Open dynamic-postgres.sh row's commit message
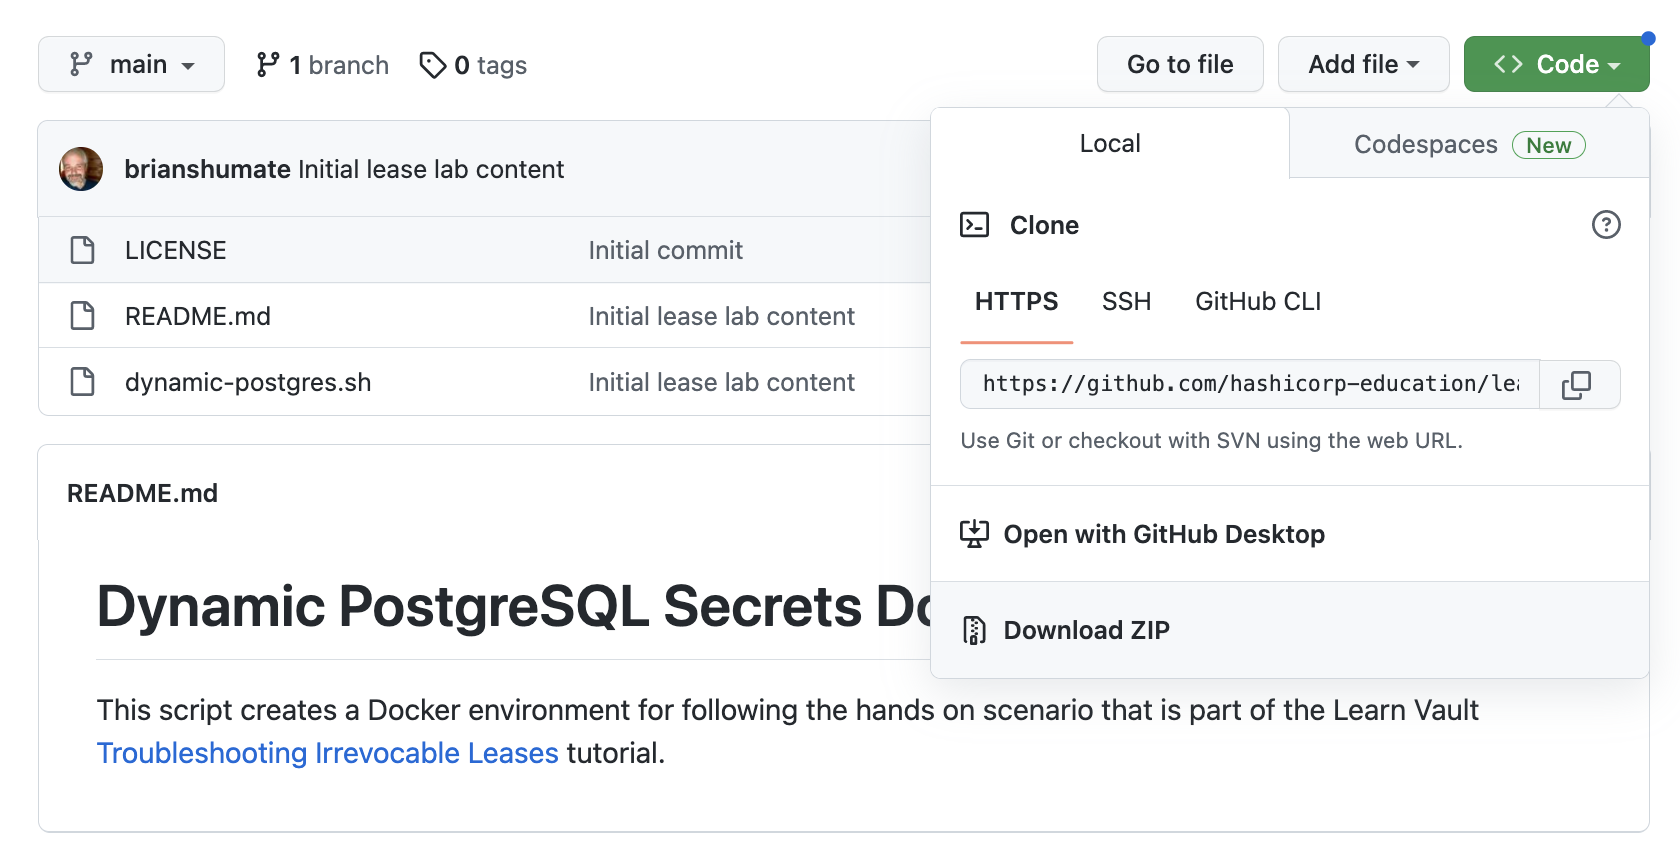 pos(721,382)
